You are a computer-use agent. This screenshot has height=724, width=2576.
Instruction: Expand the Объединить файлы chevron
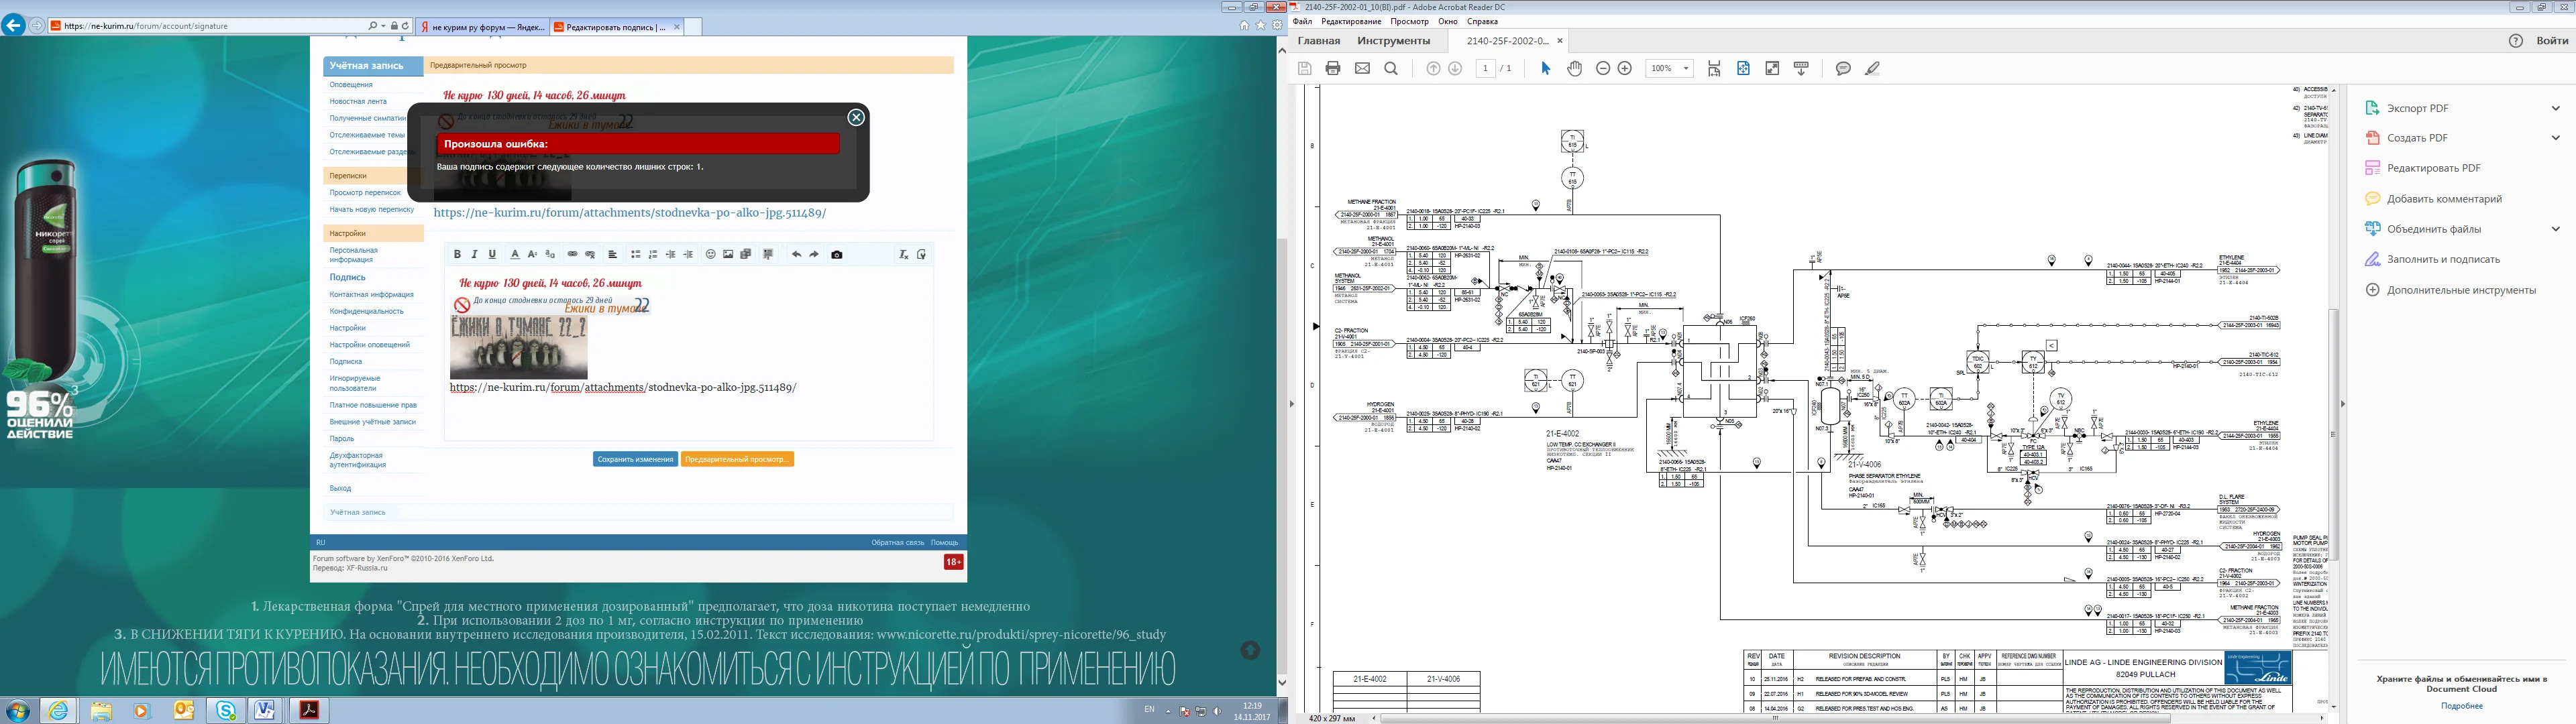point(2555,229)
